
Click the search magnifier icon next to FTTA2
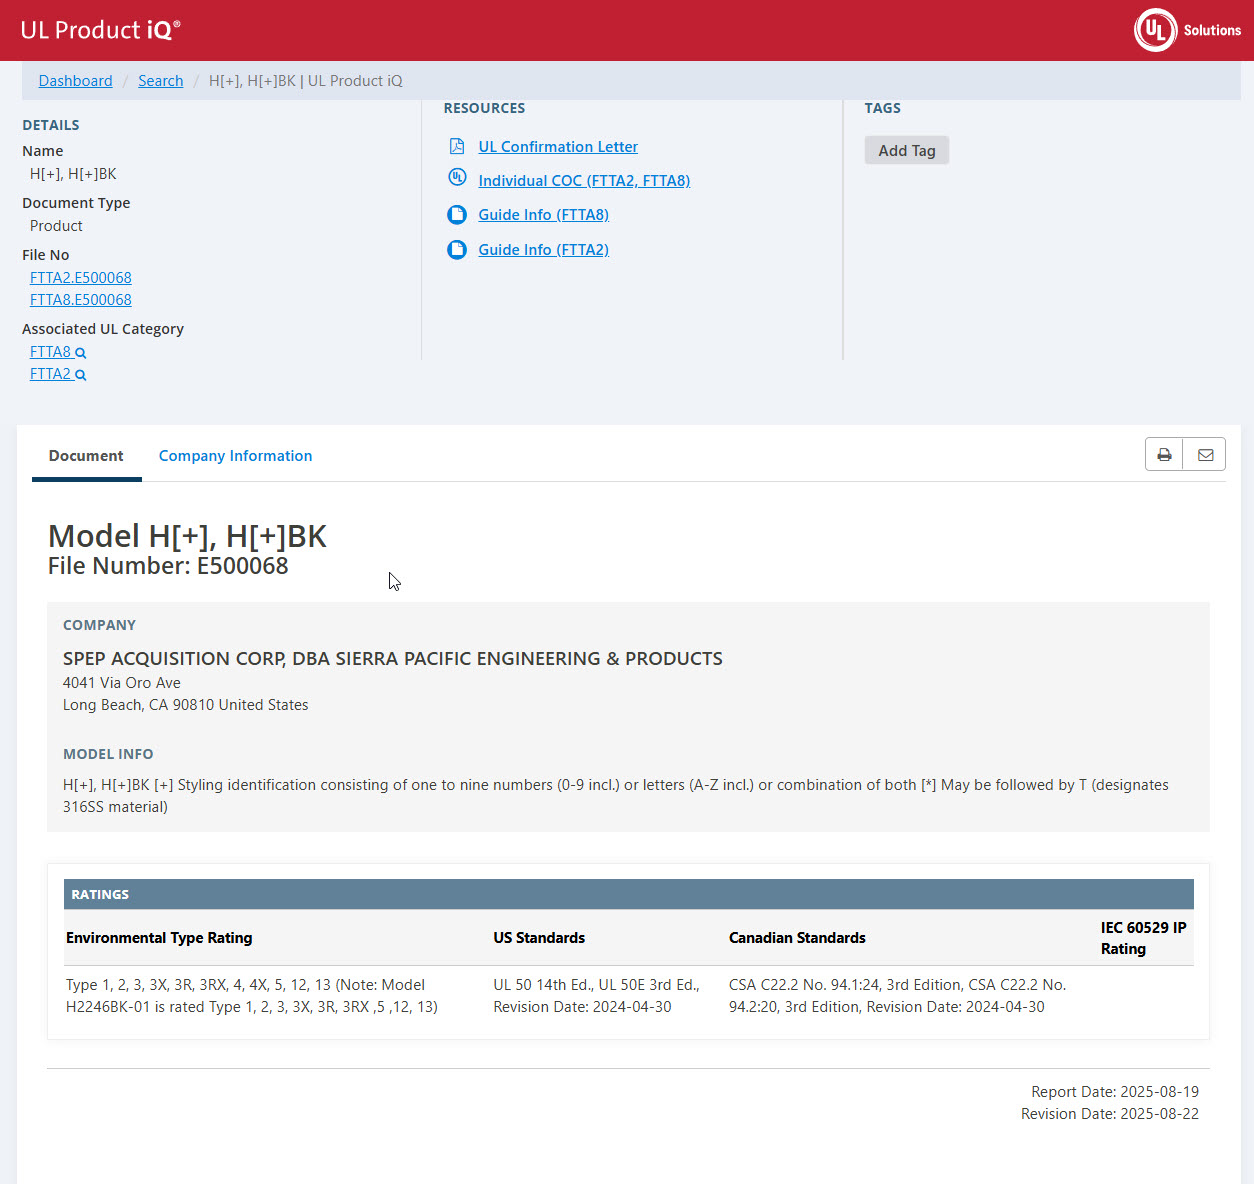click(x=81, y=375)
